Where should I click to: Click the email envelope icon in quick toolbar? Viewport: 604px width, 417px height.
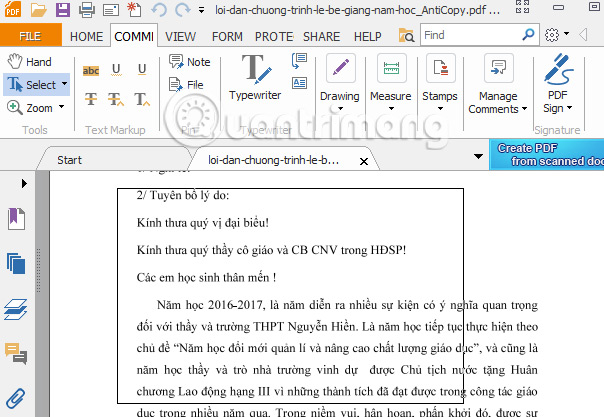coord(111,10)
